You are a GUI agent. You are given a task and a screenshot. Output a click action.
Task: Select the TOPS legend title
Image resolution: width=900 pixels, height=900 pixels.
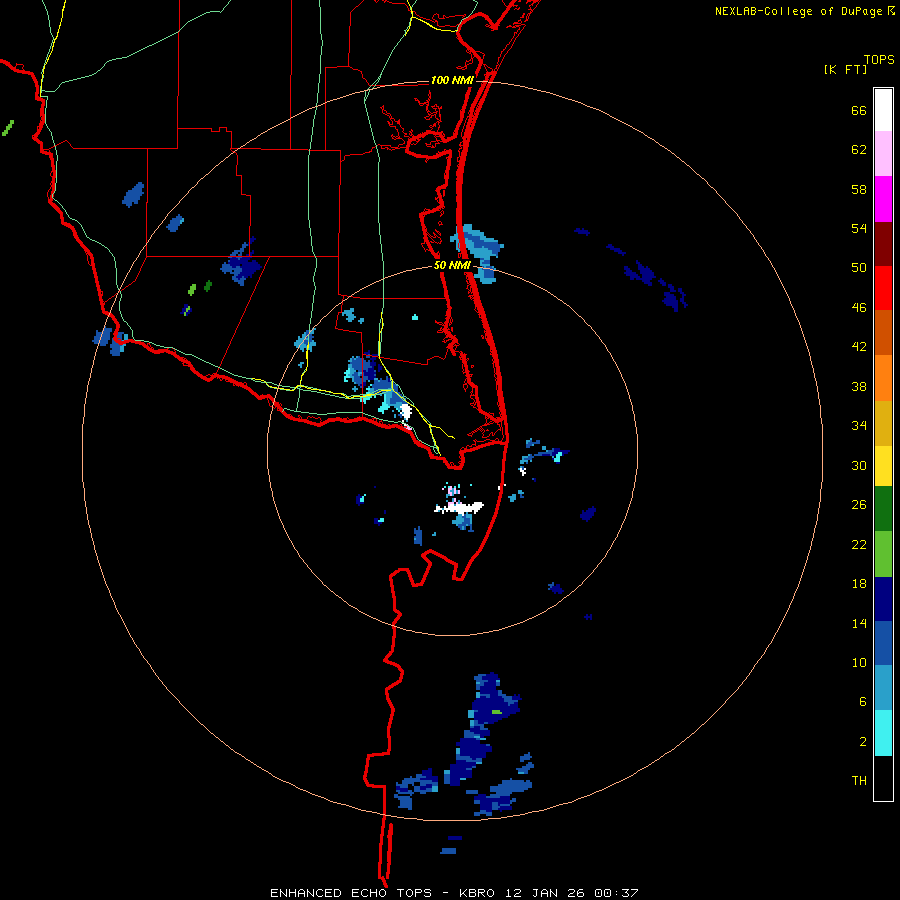click(x=879, y=59)
